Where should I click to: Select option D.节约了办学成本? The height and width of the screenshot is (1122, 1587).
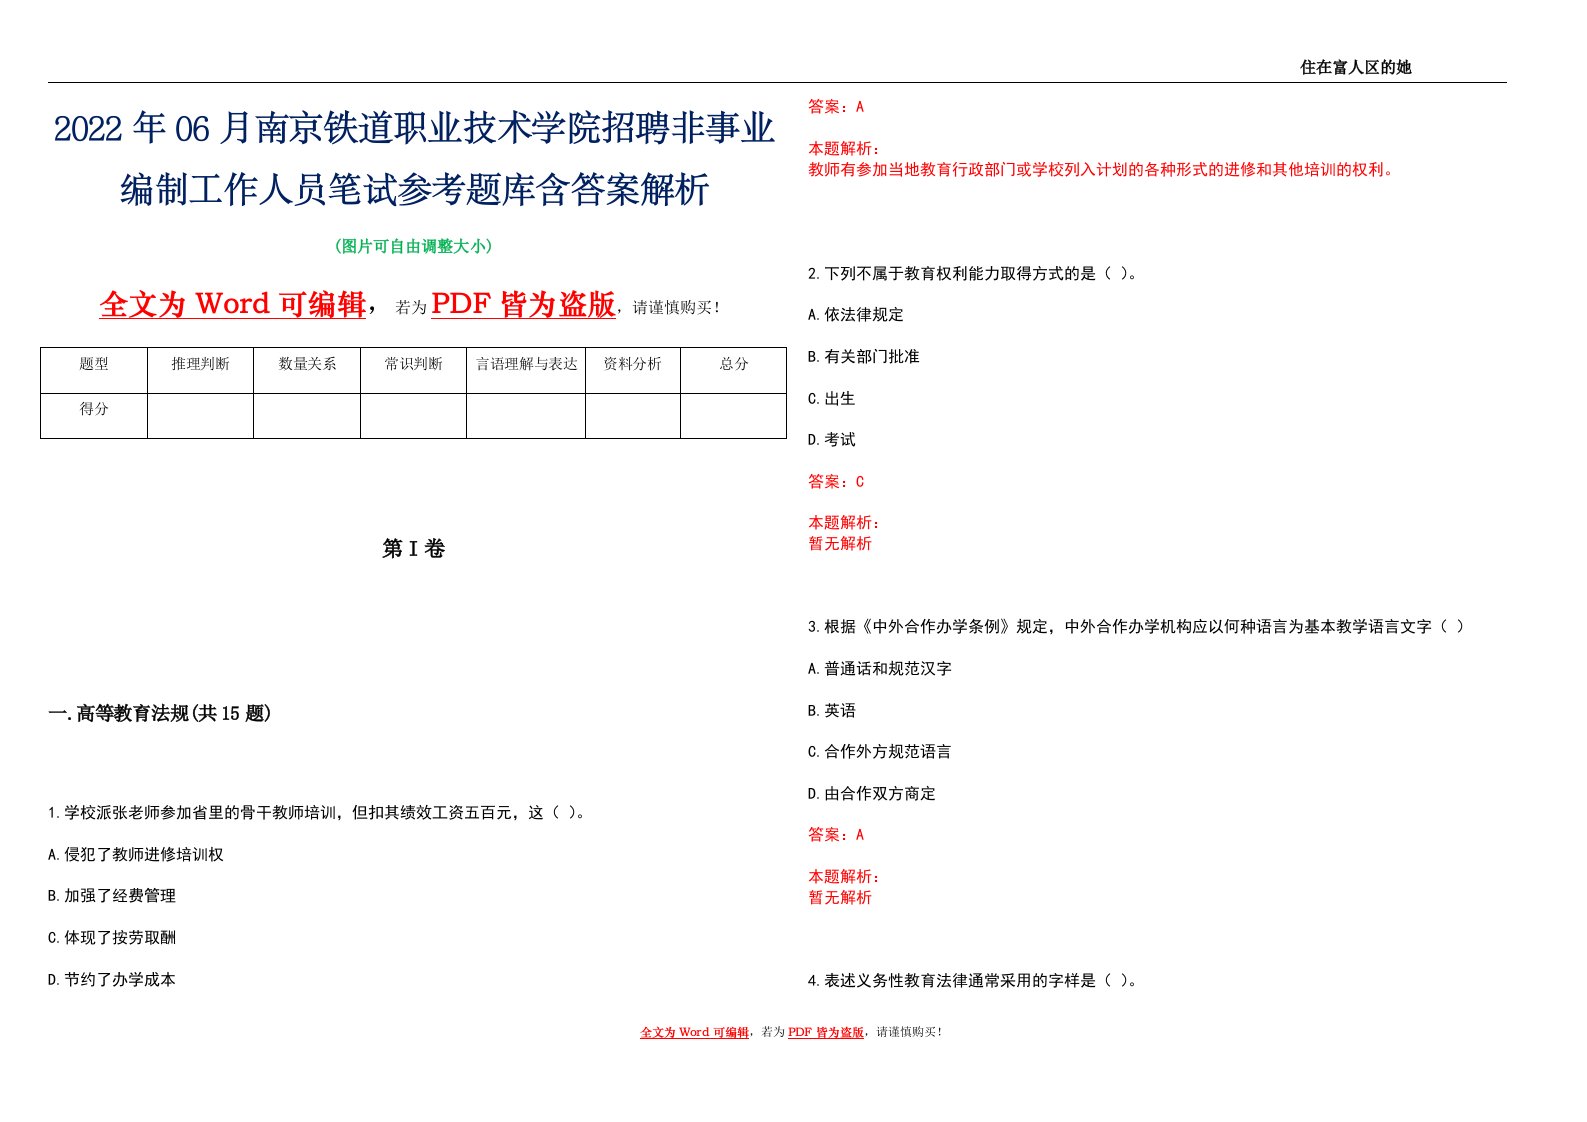point(112,980)
